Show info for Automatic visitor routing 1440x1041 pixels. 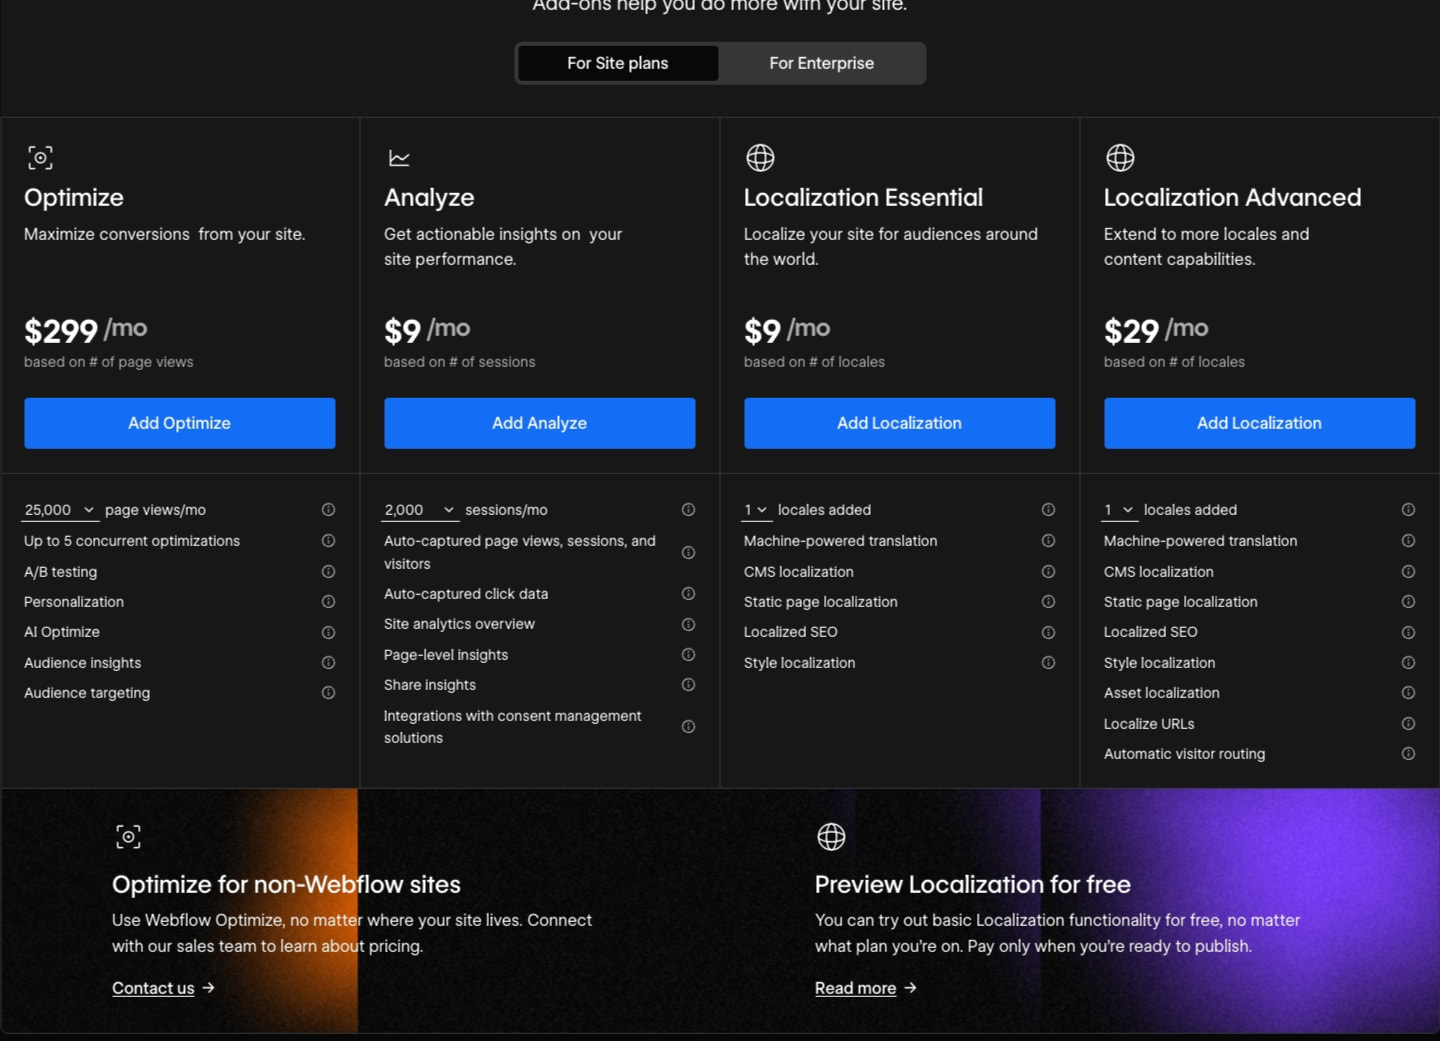click(1408, 754)
